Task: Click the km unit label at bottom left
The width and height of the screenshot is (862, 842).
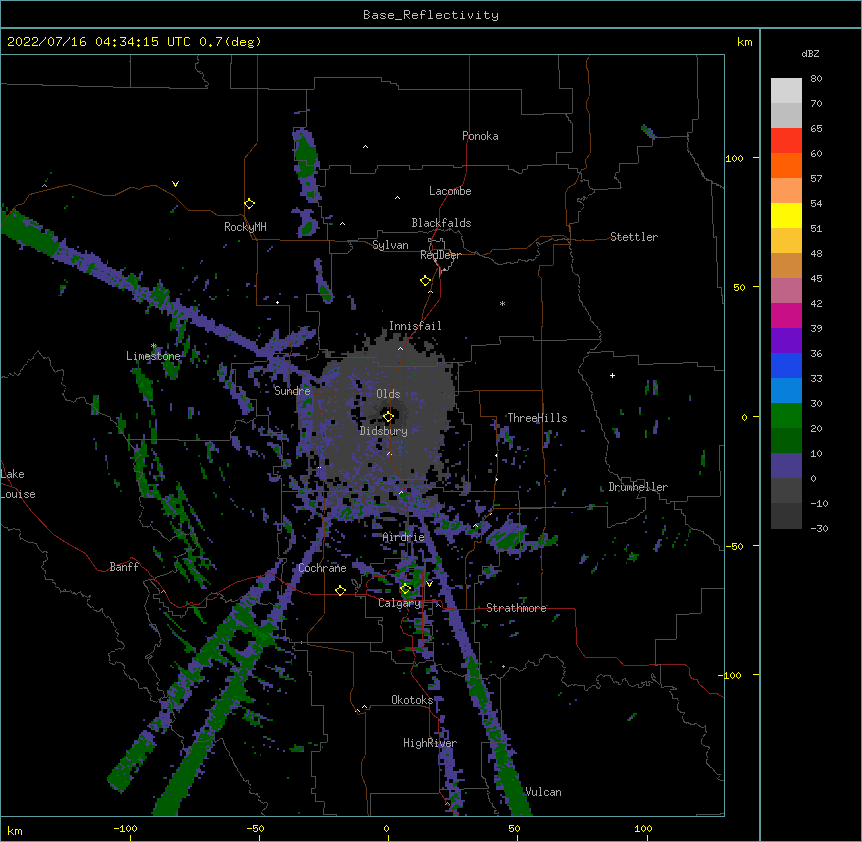Action: click(15, 830)
